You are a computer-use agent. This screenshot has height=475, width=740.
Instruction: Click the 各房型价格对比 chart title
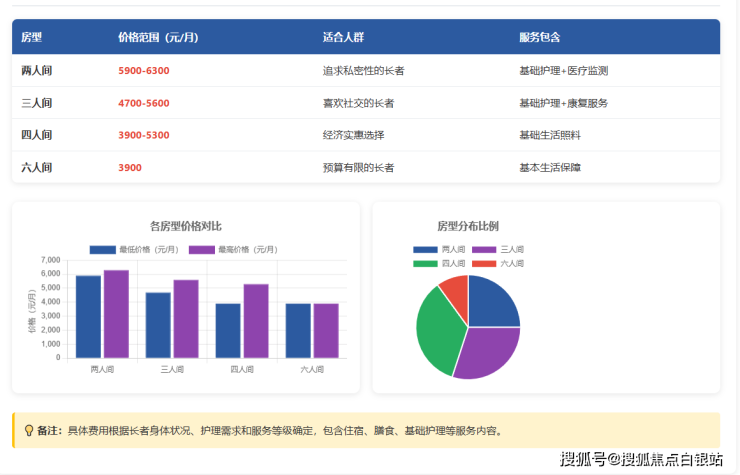click(x=185, y=226)
